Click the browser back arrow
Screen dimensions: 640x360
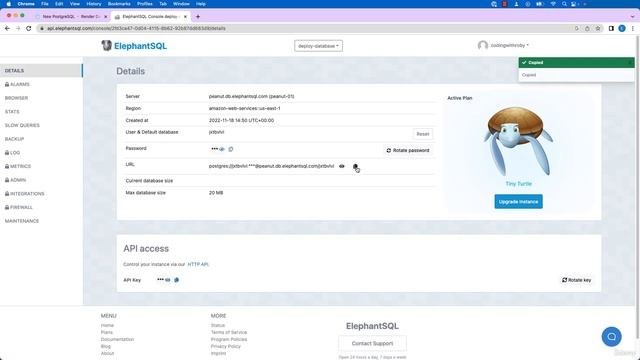pos(7,29)
